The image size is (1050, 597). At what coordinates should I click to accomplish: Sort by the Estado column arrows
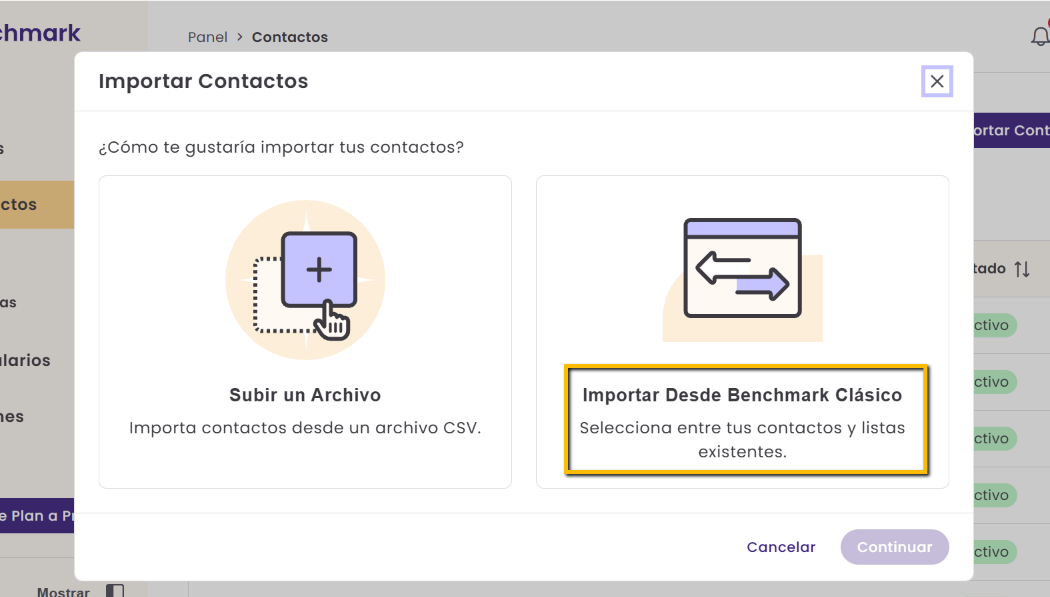point(1022,269)
